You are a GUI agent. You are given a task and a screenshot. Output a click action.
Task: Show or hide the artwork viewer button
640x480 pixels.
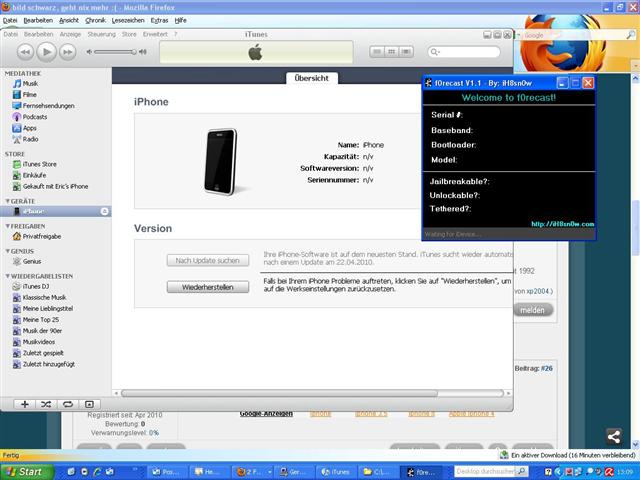(91, 404)
